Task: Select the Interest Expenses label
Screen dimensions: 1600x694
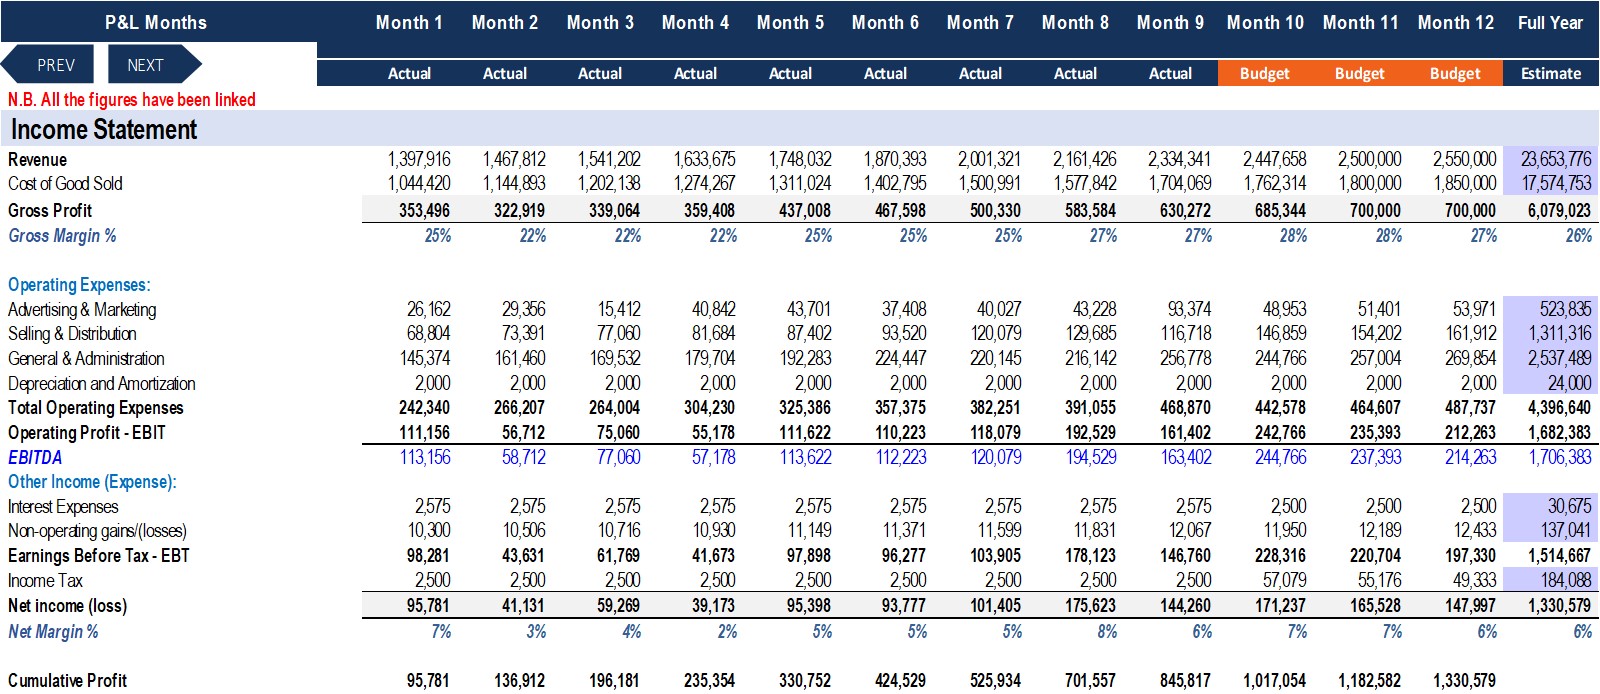Action: pos(62,507)
